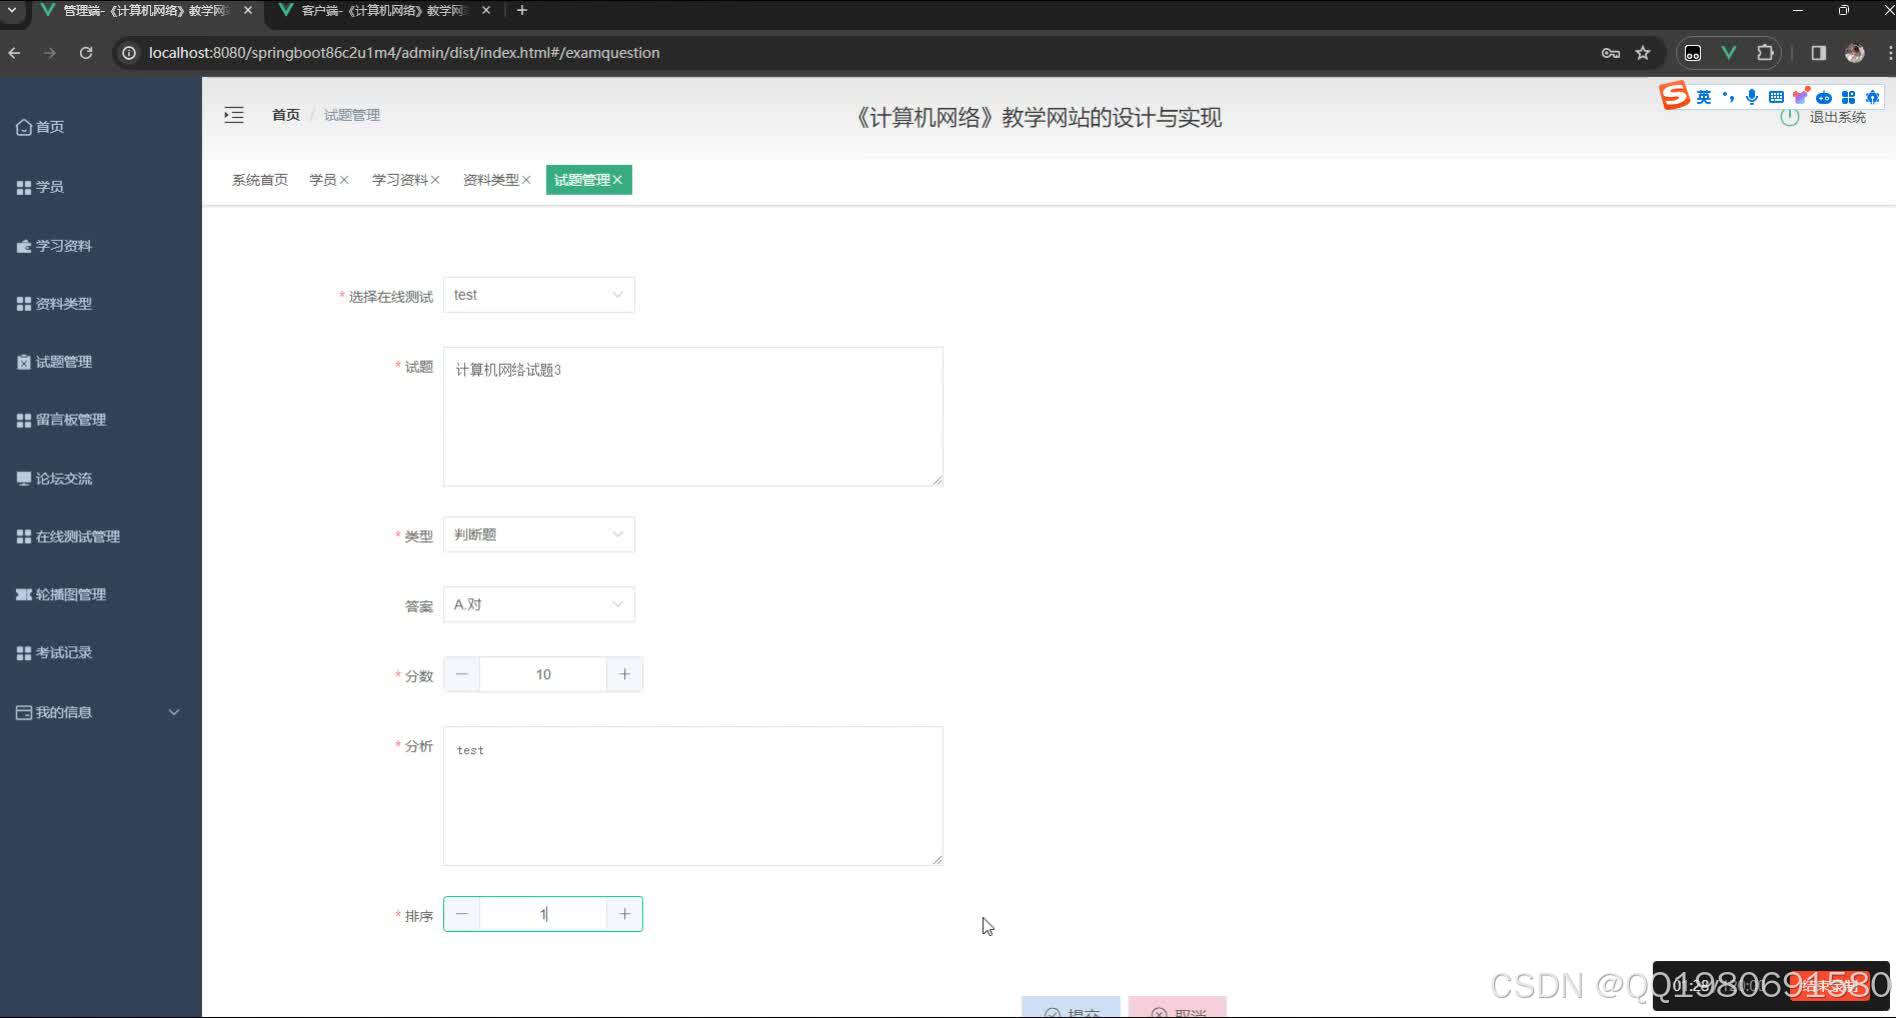Click into the 试题 text area

click(x=693, y=417)
